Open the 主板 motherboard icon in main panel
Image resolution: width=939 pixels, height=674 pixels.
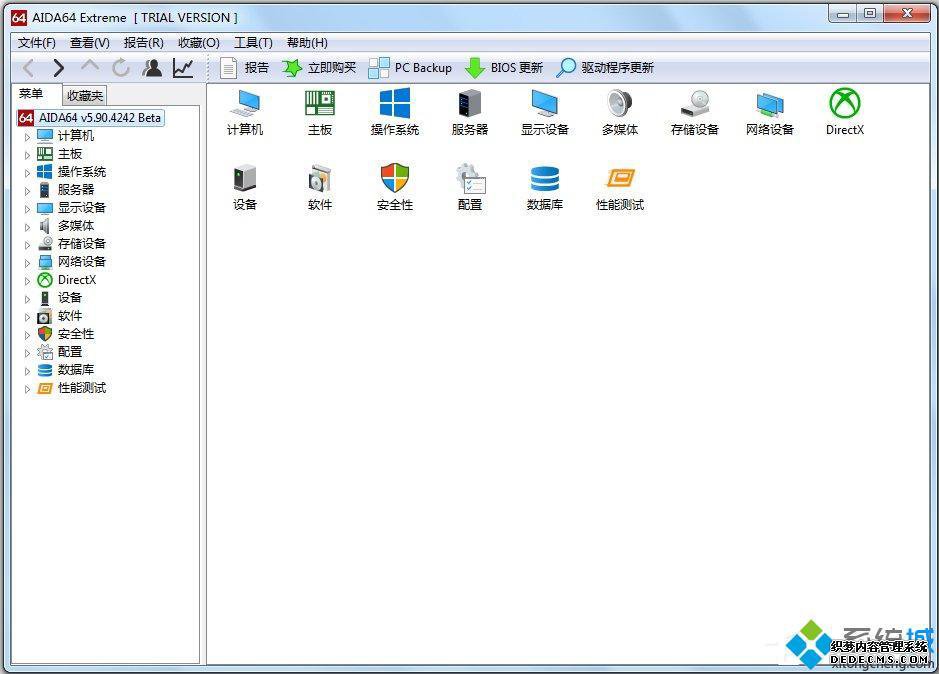[320, 112]
